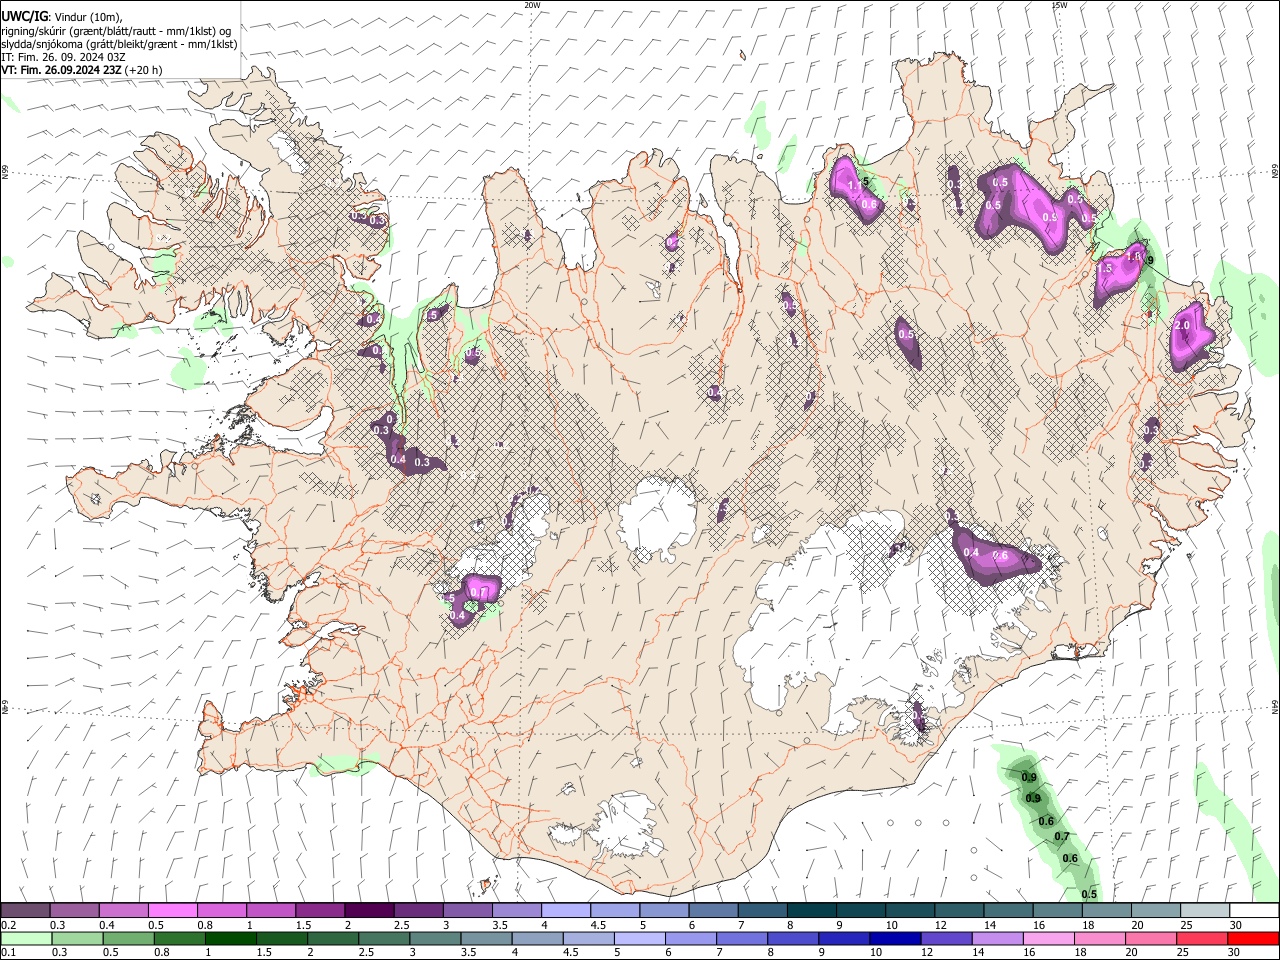This screenshot has height=960, width=1280.
Task: Pick the white final swatch in the snow legend row
Action: 1254,911
